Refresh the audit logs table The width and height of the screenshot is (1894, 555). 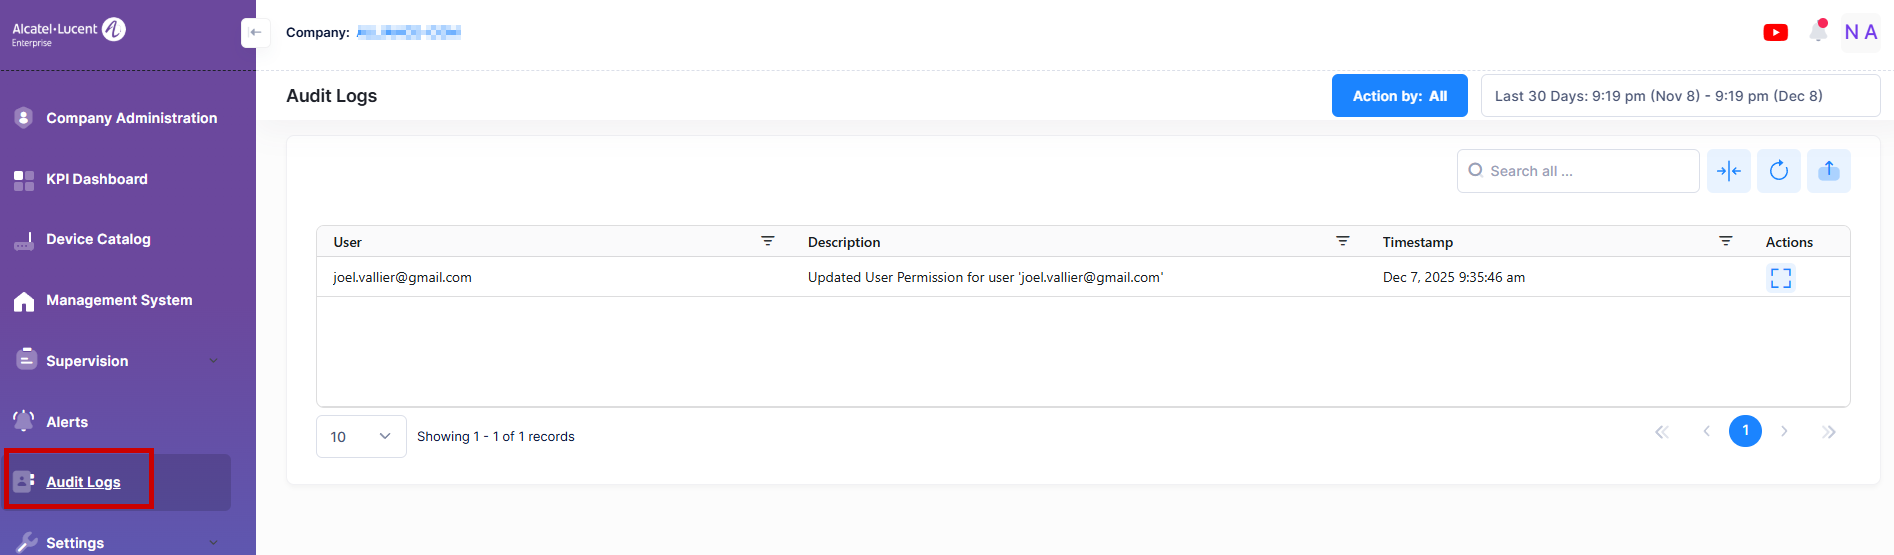1778,171
